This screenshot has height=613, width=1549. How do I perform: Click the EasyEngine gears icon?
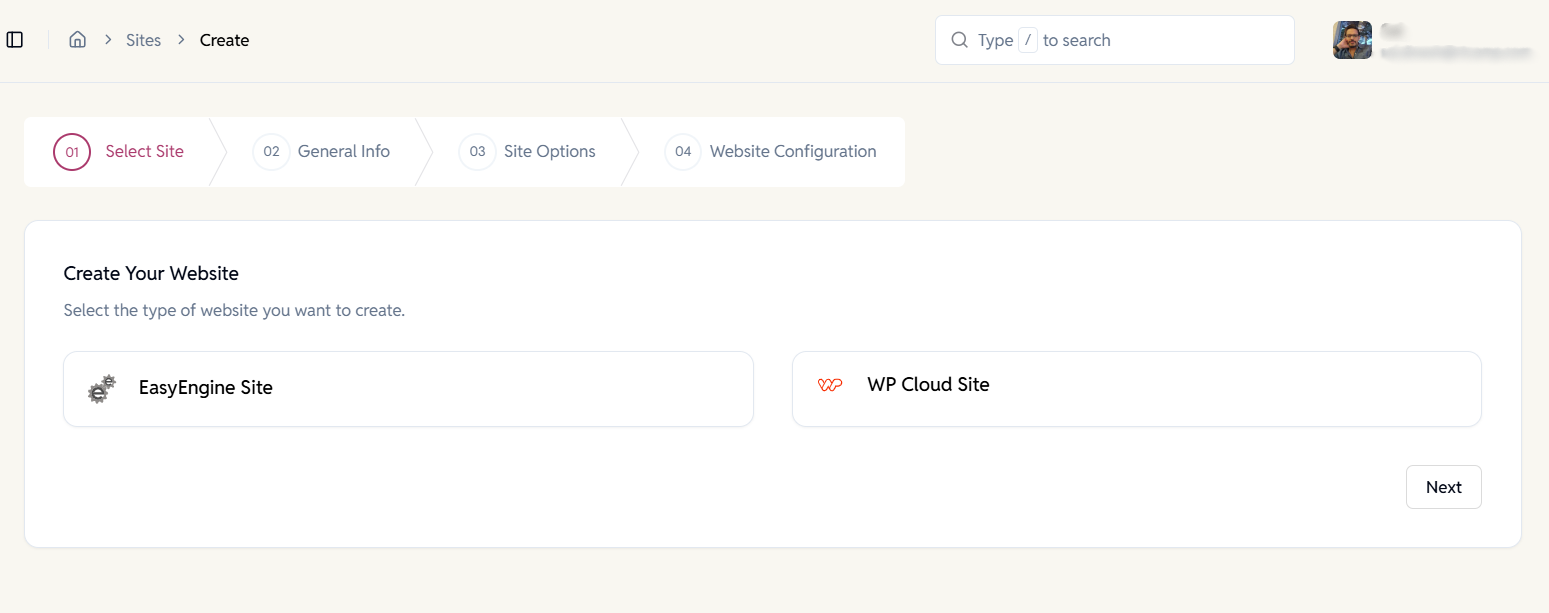(102, 389)
